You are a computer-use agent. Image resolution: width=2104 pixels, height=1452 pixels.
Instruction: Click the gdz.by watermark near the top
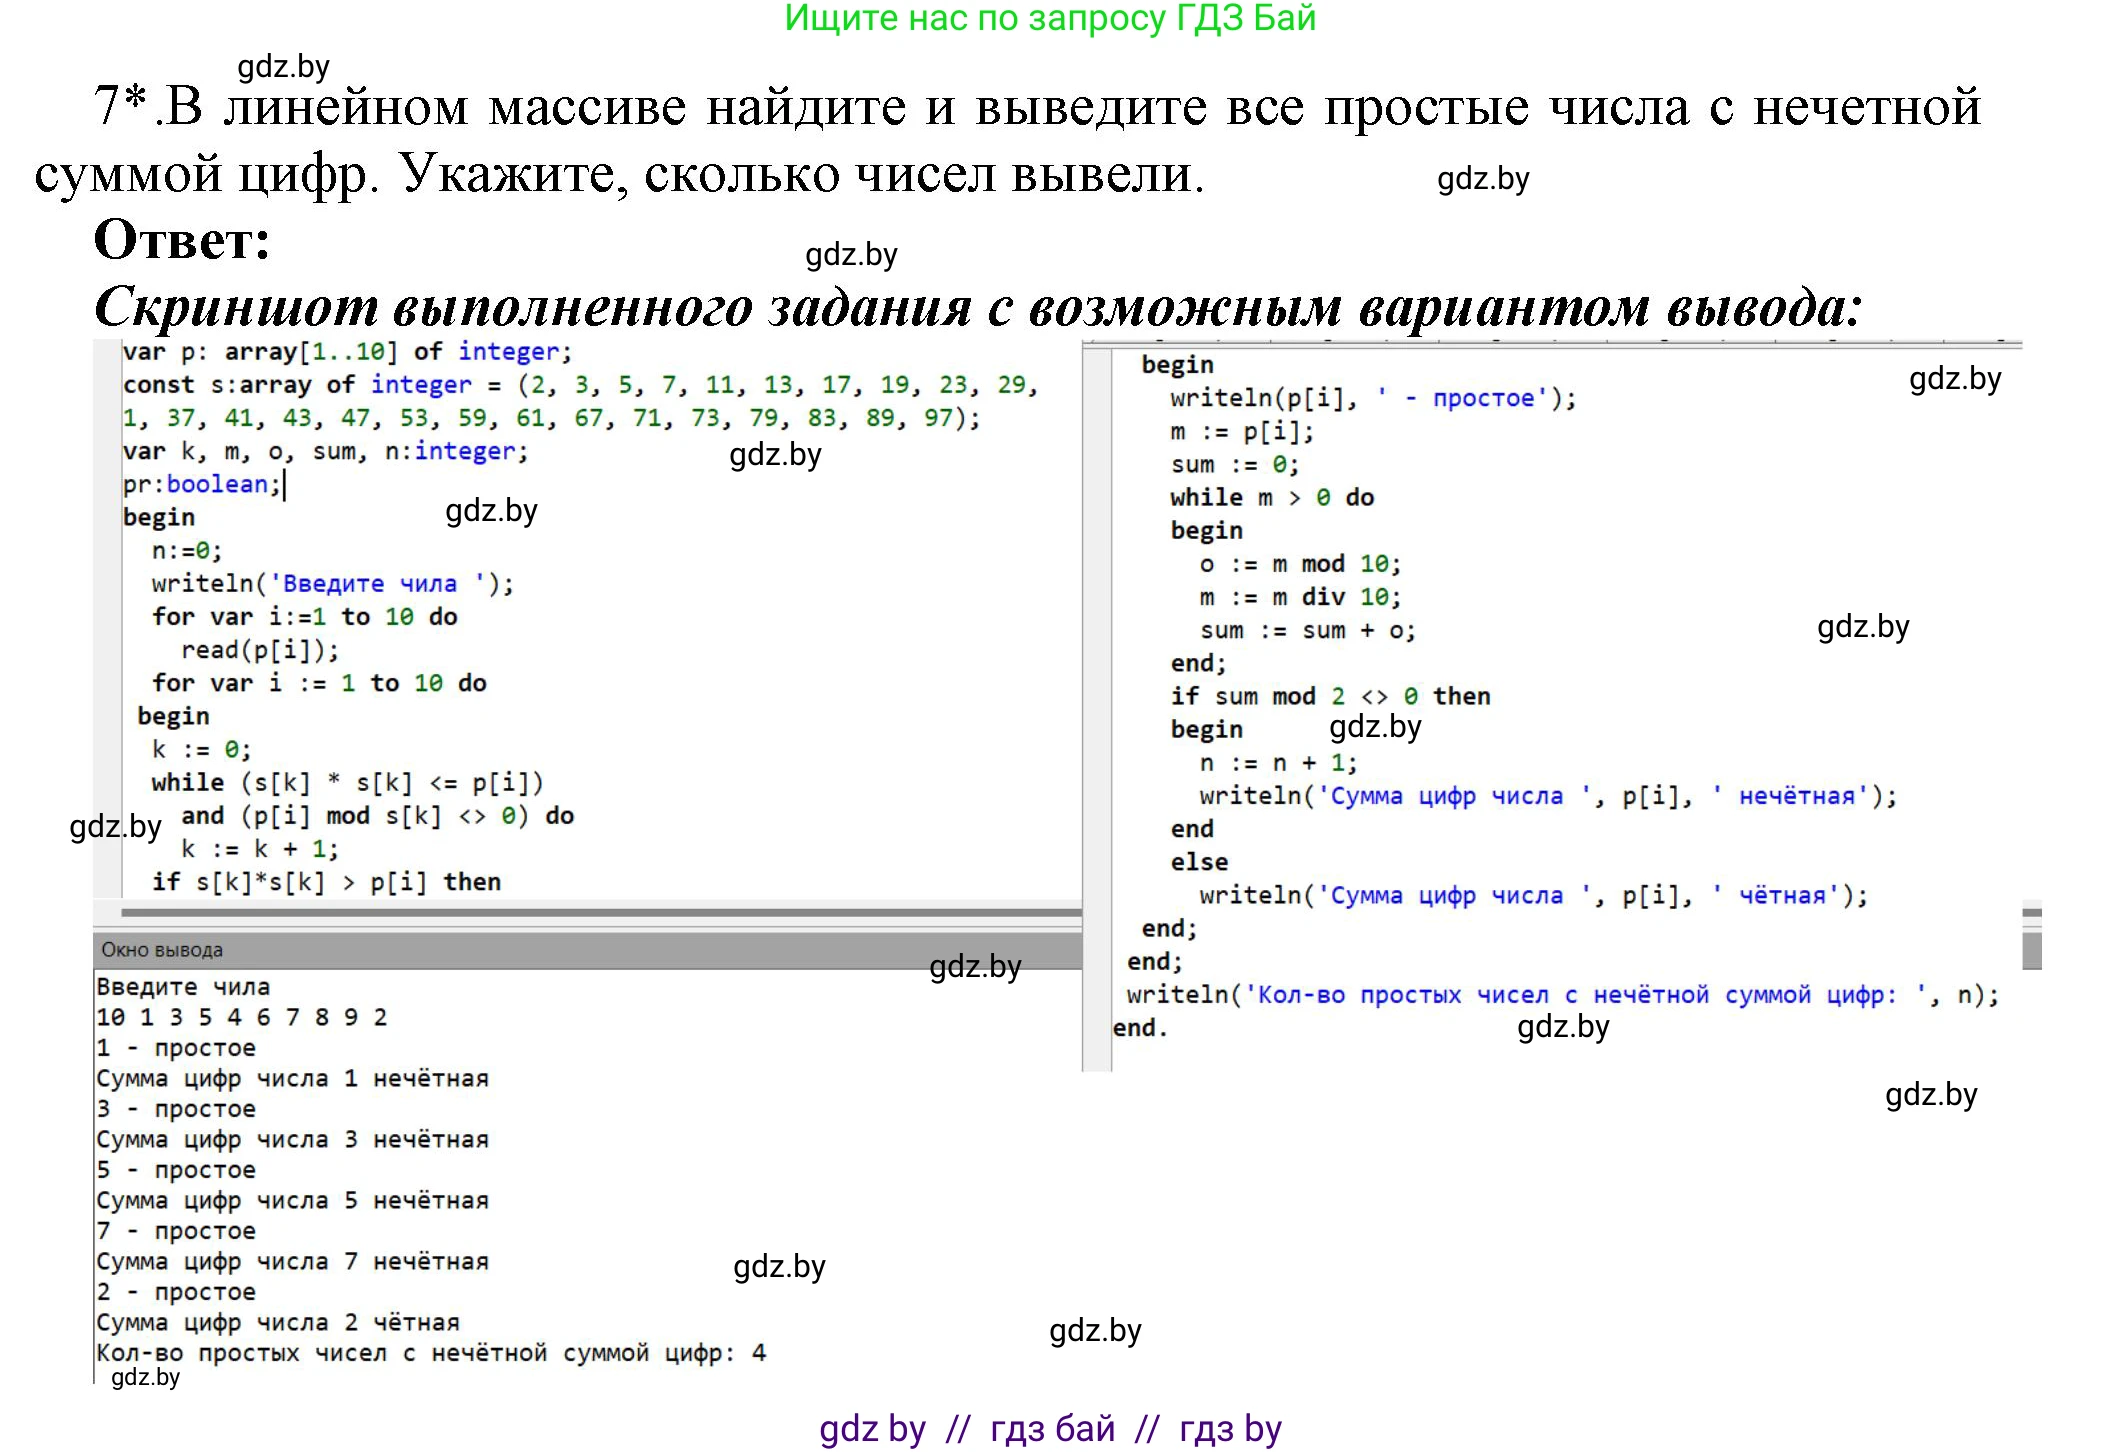click(x=283, y=68)
